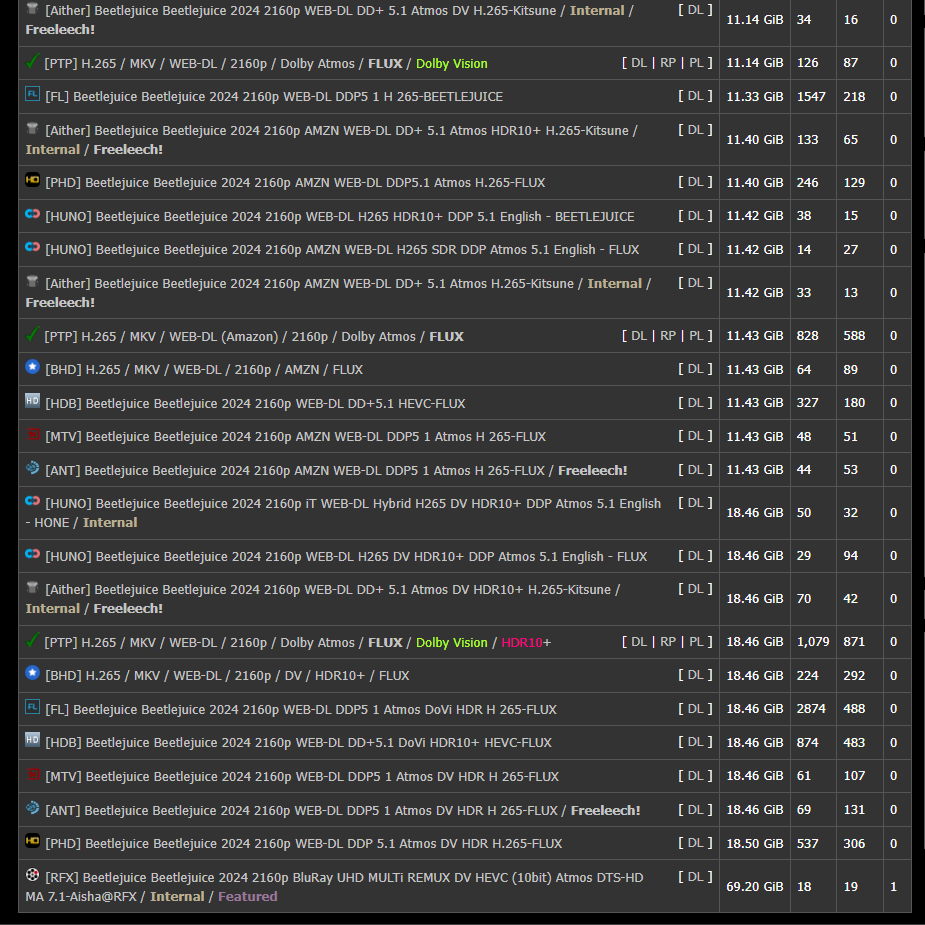The width and height of the screenshot is (925, 925).
Task: Click the "1,079" count cell
Action: [x=813, y=642]
